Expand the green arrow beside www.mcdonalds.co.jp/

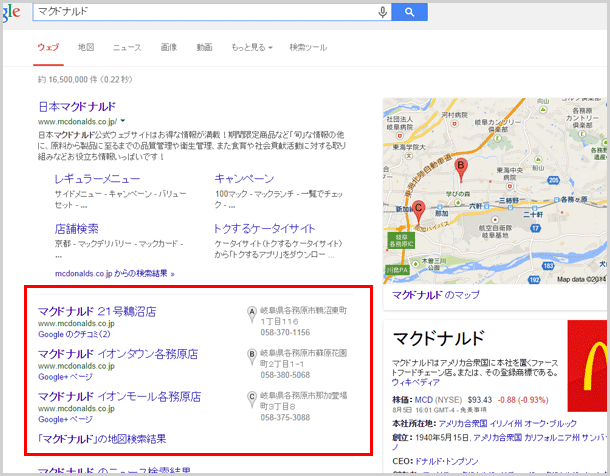(x=123, y=121)
